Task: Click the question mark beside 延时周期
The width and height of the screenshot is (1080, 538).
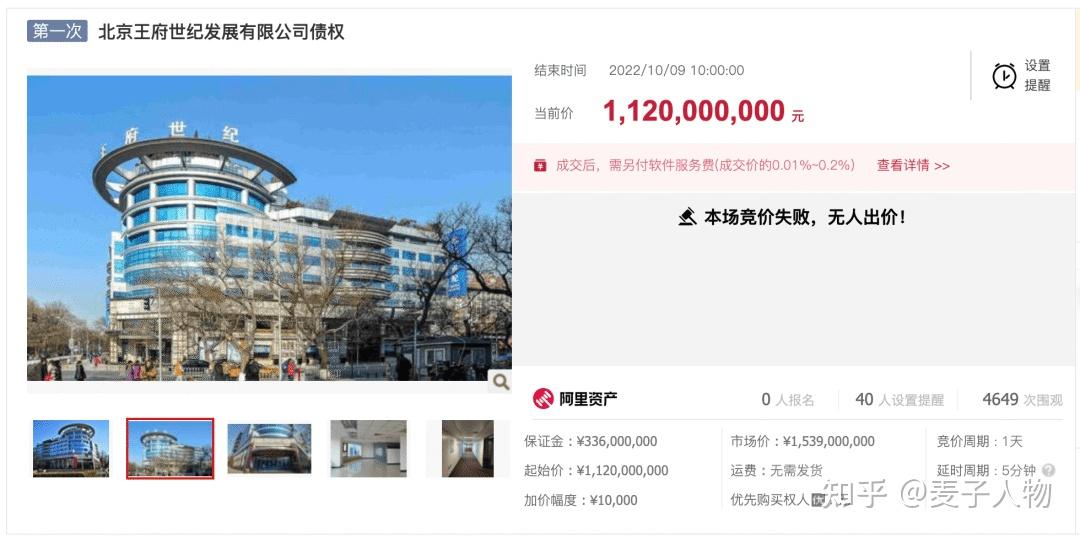Action: click(1048, 470)
